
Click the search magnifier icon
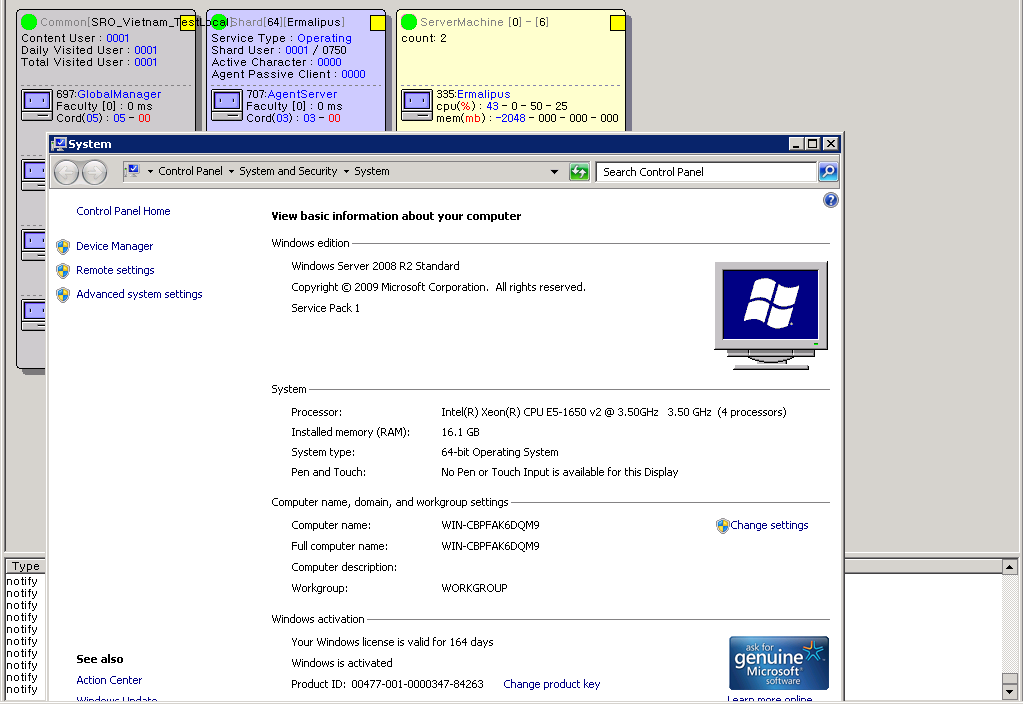click(x=828, y=172)
